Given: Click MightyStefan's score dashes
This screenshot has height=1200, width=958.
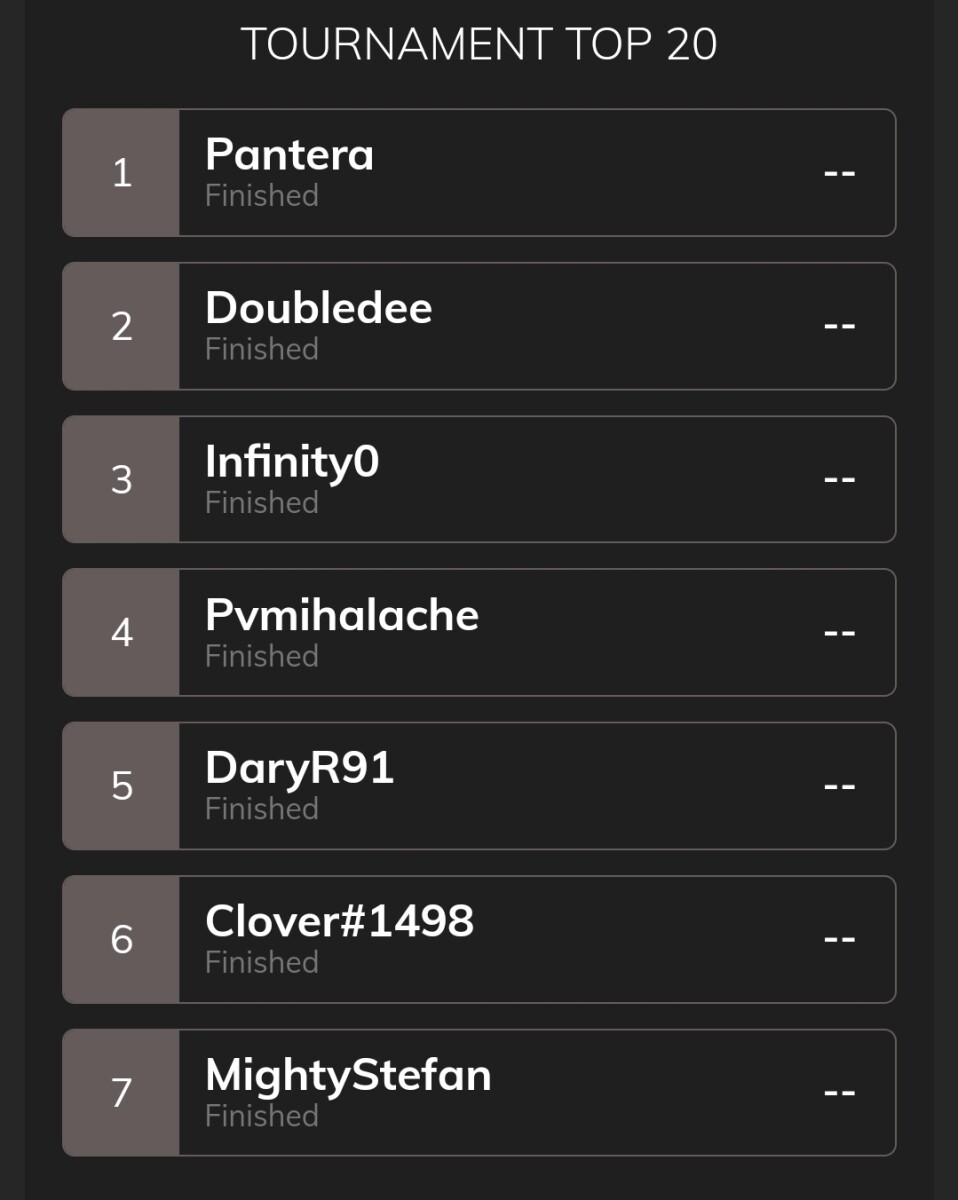Looking at the screenshot, I should [x=839, y=1092].
